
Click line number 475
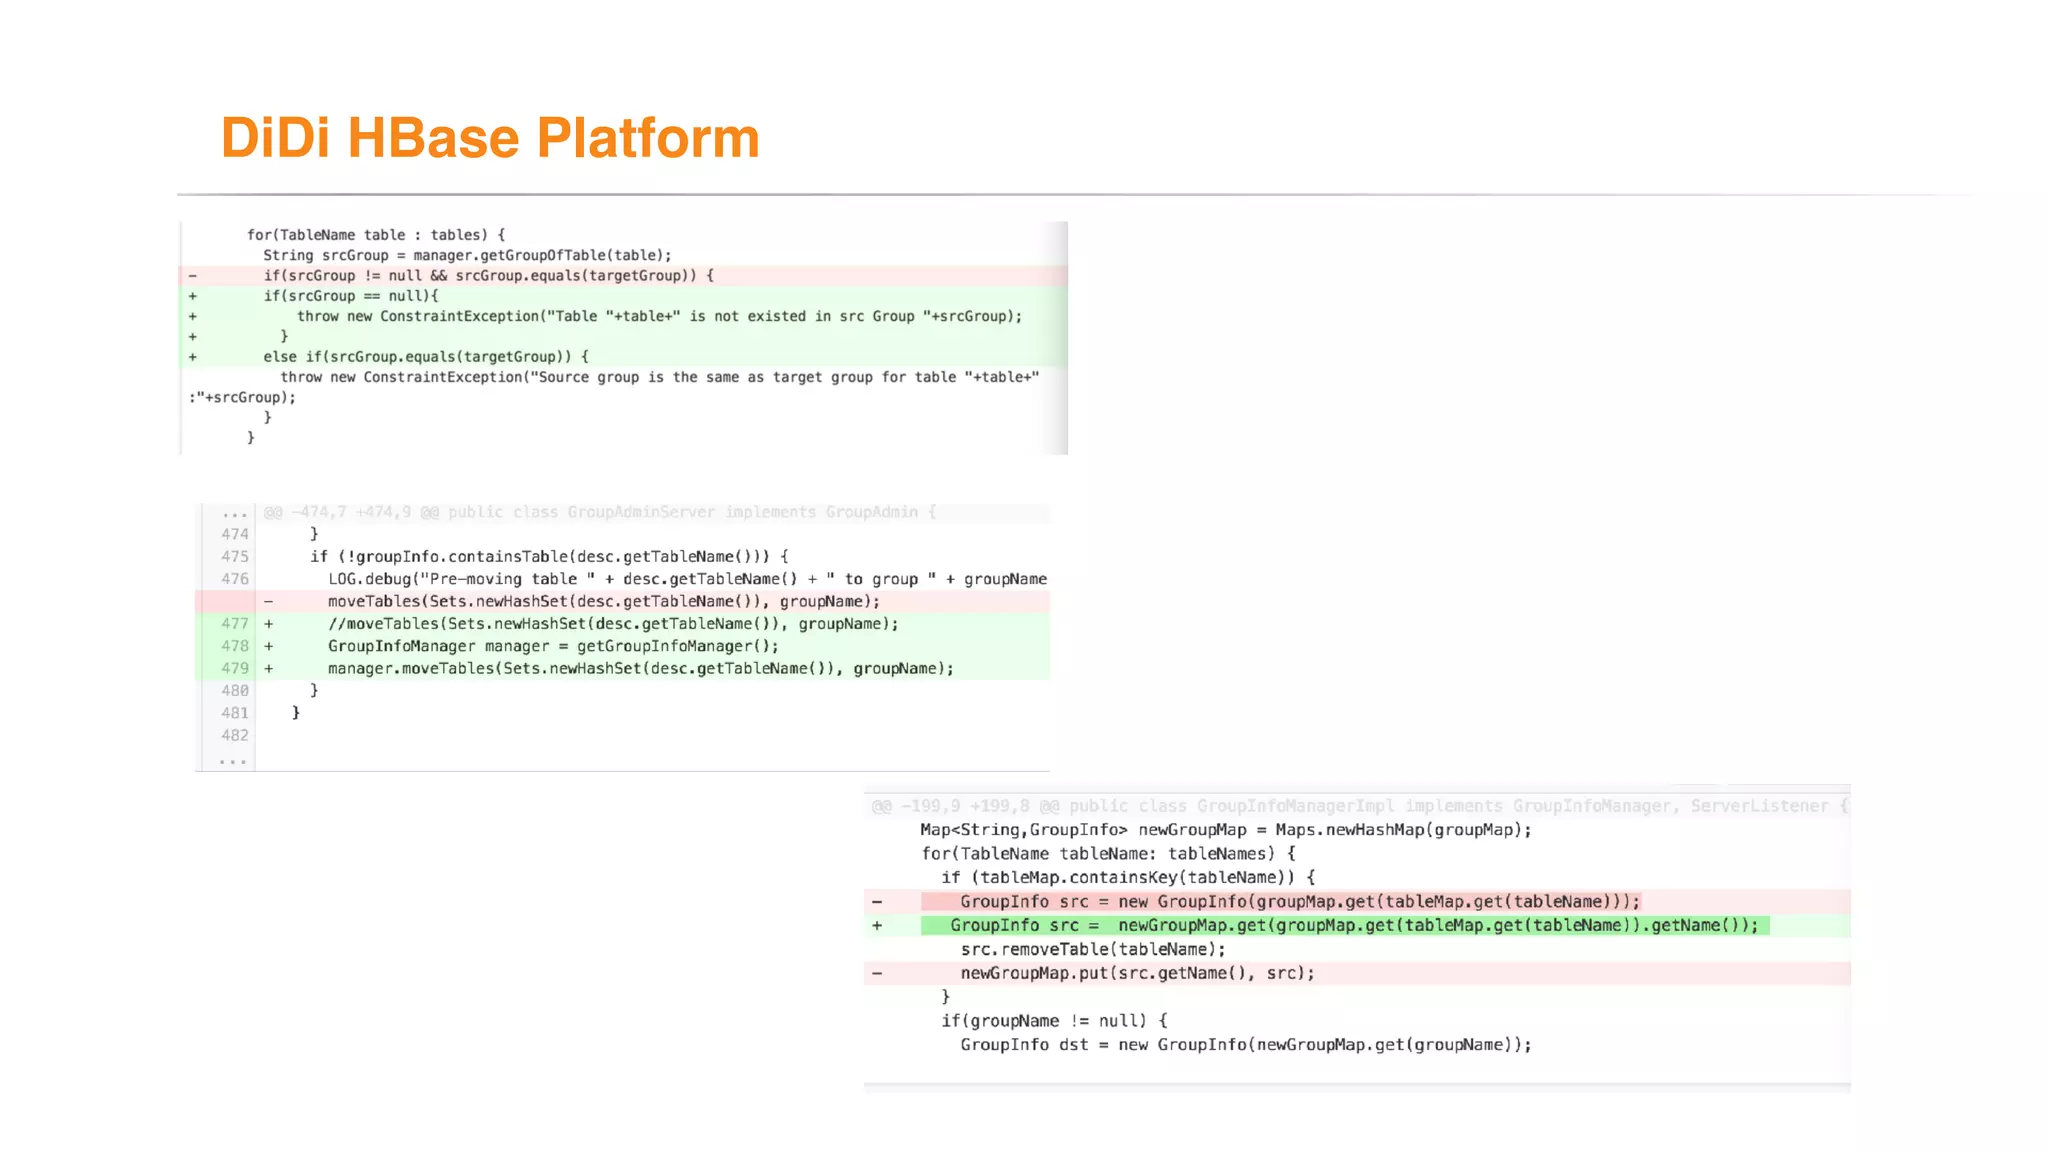point(235,557)
